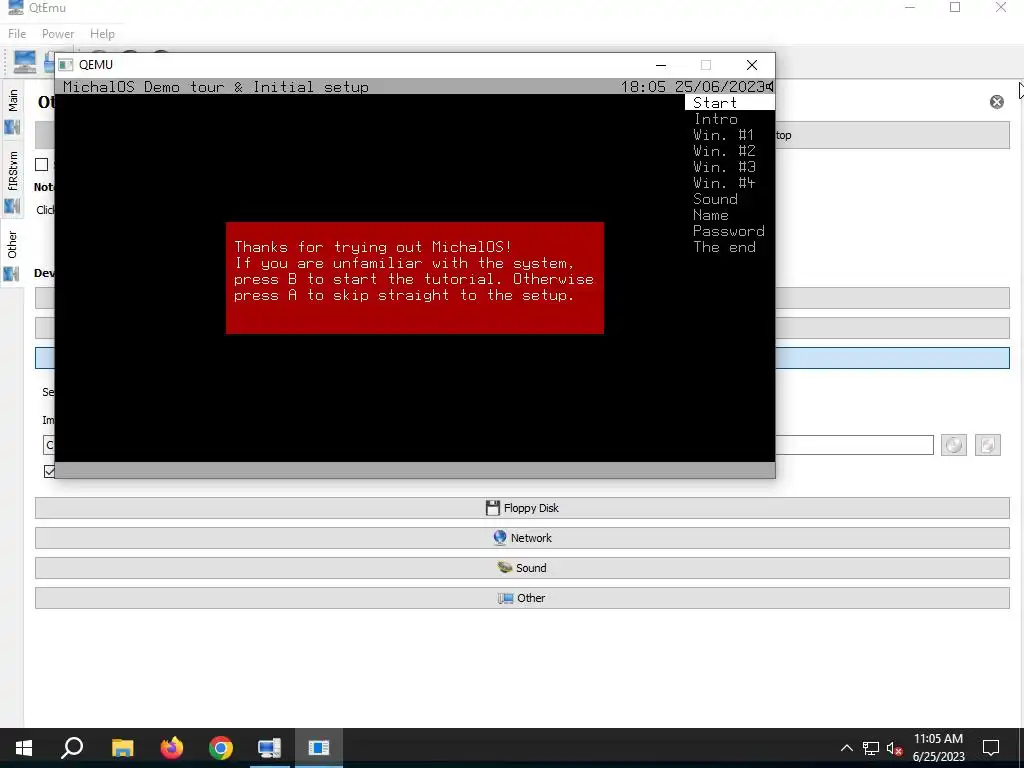Screen dimensions: 1024x768
Task: Click the sound card icon on Sound bar
Action: pos(505,568)
